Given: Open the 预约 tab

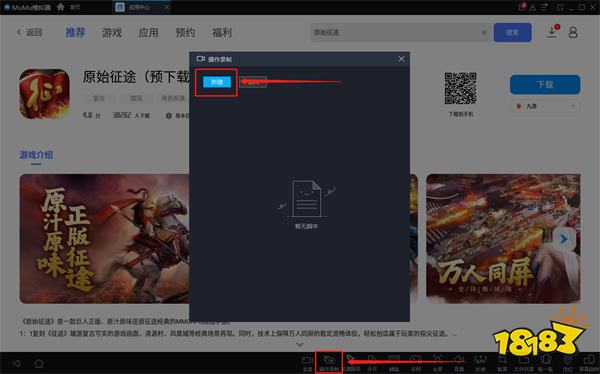Looking at the screenshot, I should click(185, 33).
